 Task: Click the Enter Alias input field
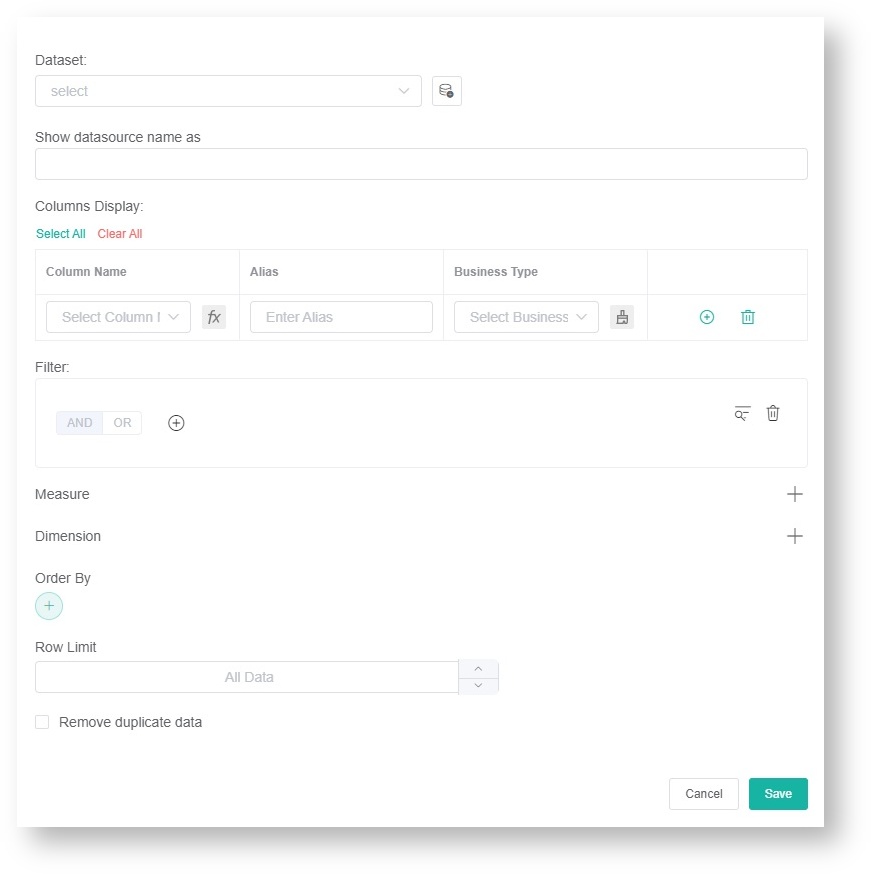pyautogui.click(x=340, y=317)
